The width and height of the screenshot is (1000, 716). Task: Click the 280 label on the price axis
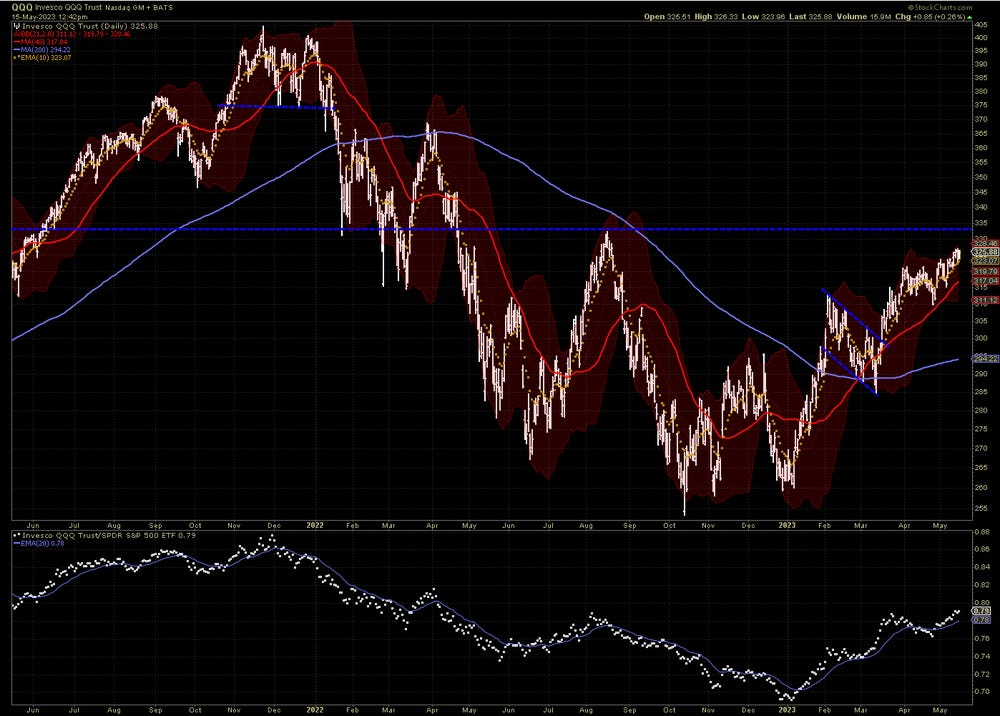pyautogui.click(x=982, y=411)
